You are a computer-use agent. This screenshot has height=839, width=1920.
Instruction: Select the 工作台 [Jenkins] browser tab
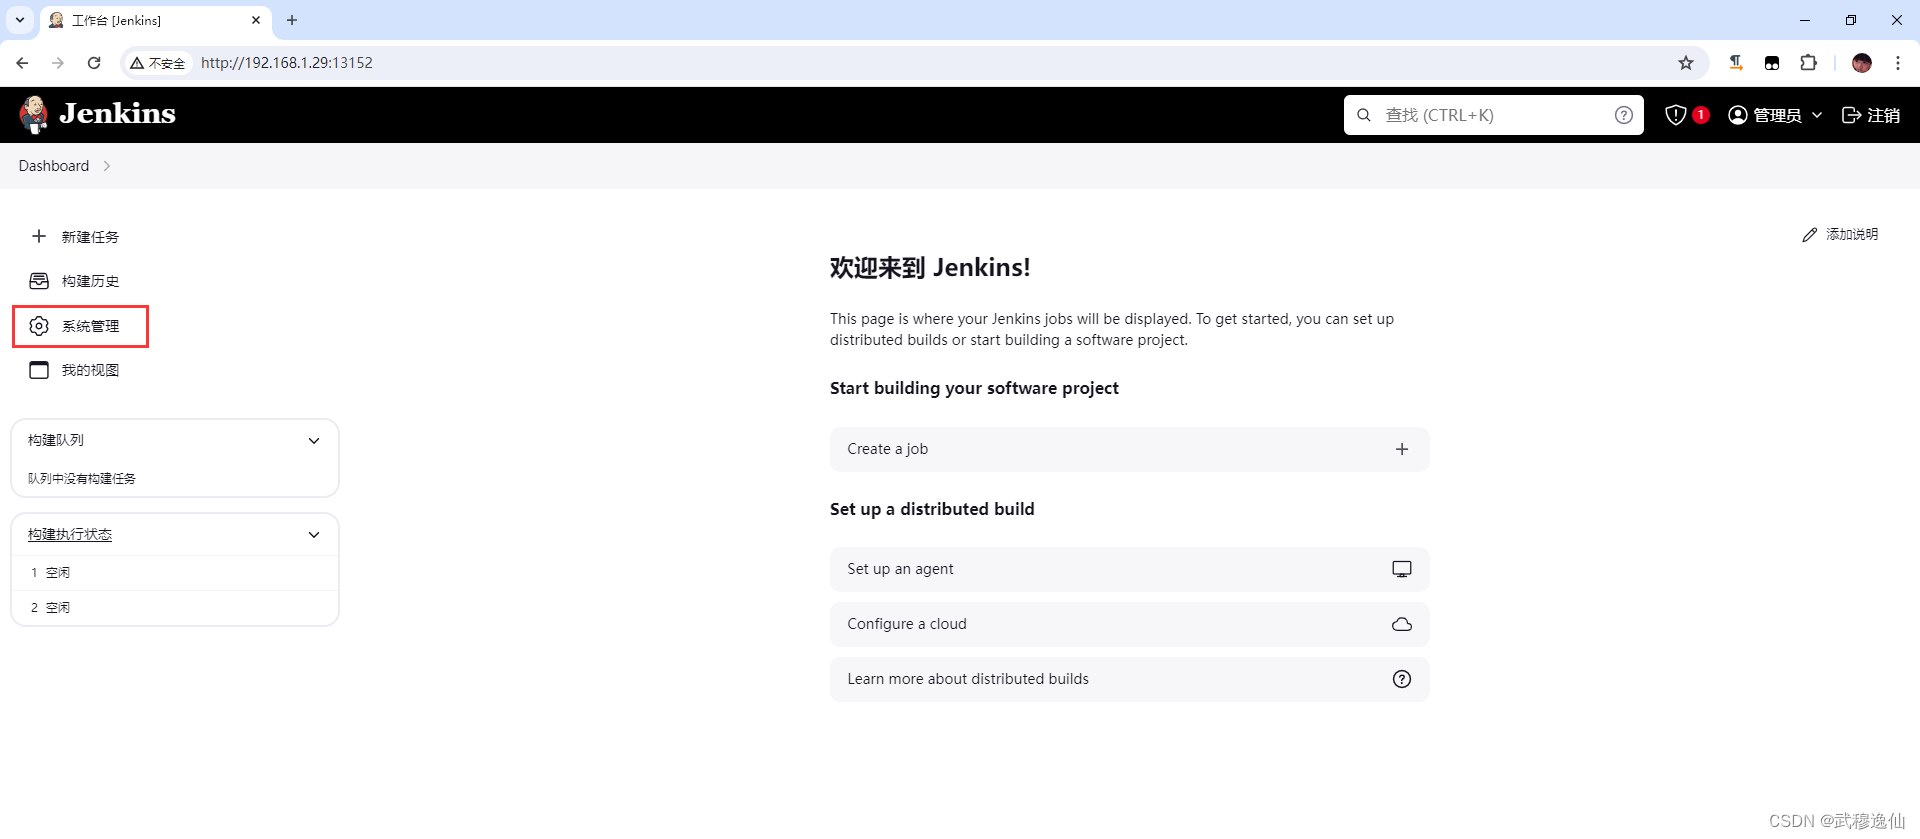point(155,20)
